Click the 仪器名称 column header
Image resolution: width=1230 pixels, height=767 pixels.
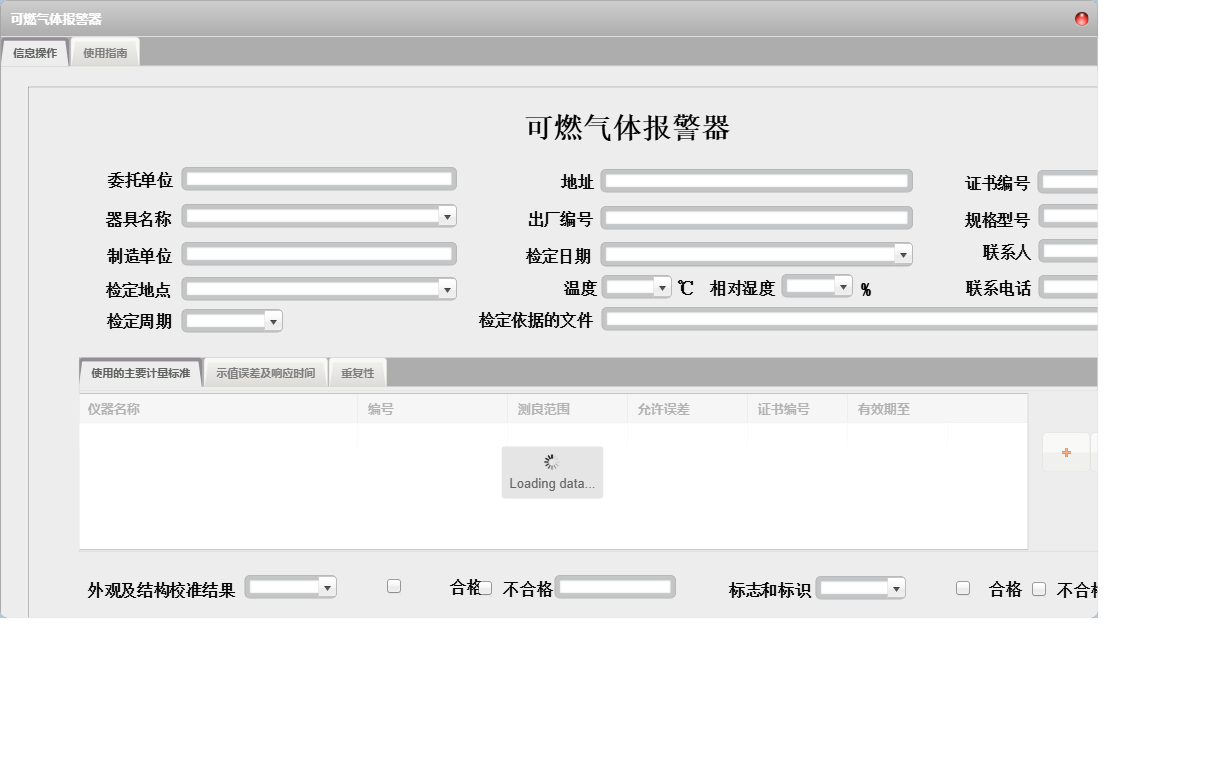point(114,409)
